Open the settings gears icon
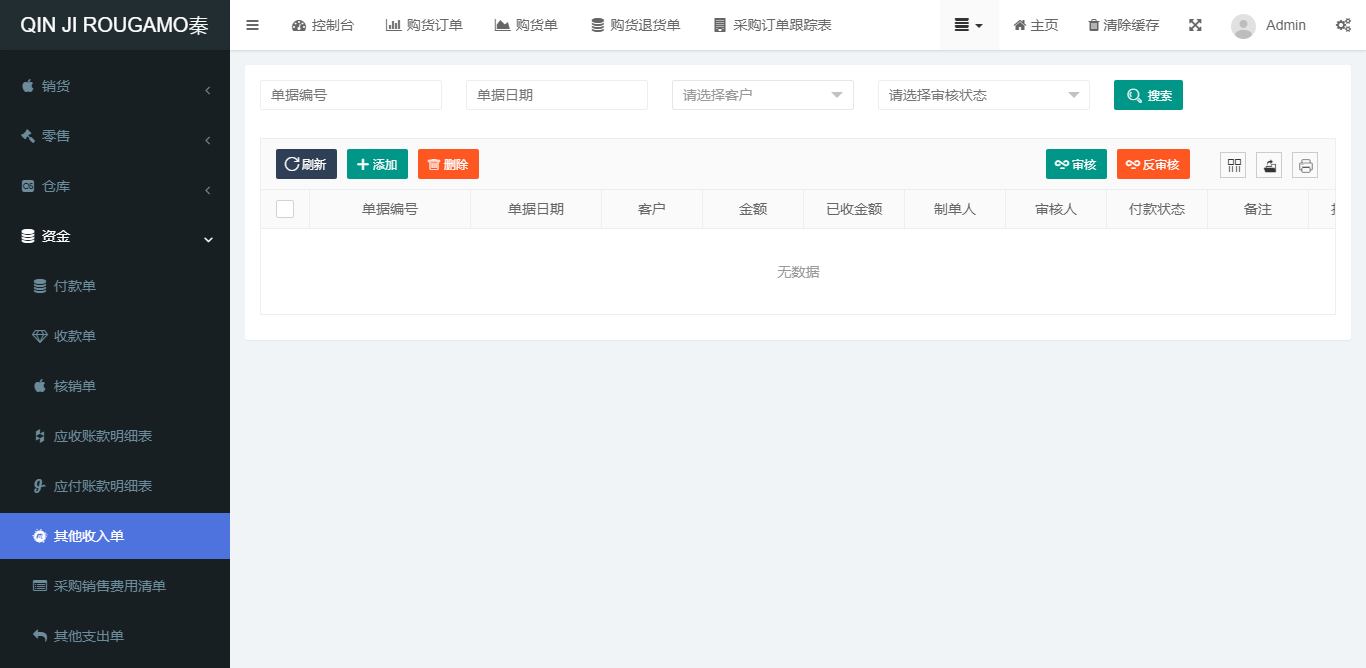This screenshot has width=1366, height=668. [x=1343, y=25]
